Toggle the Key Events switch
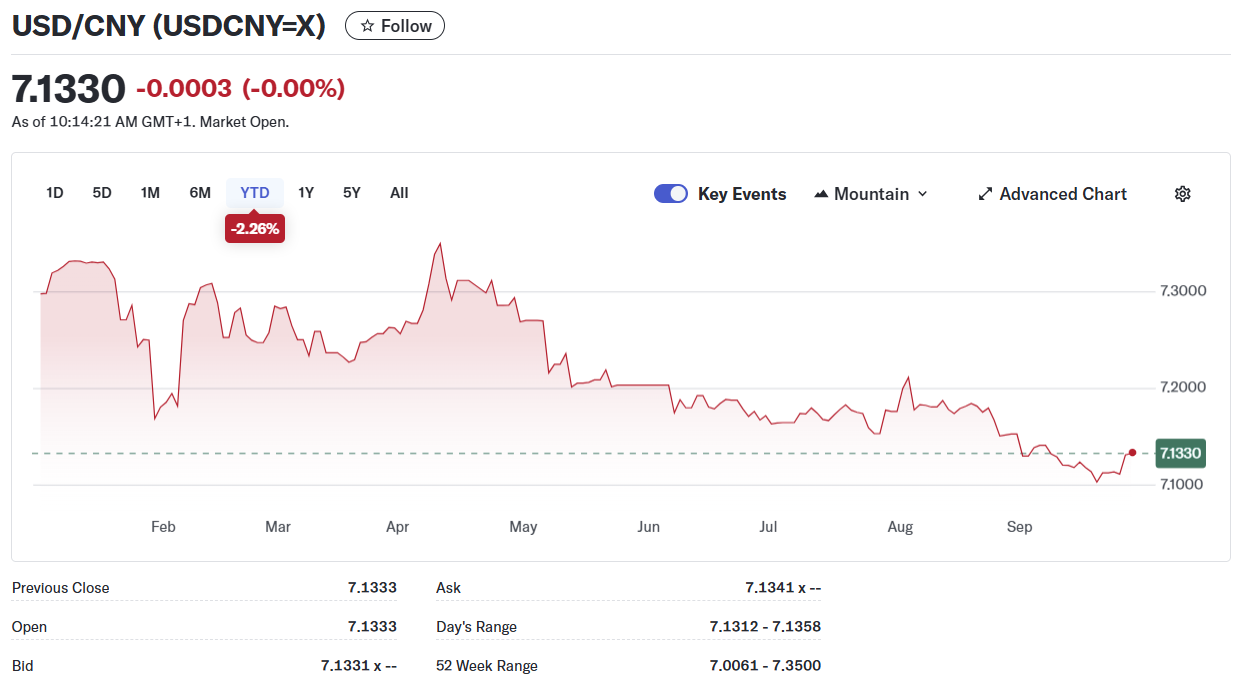 670,194
